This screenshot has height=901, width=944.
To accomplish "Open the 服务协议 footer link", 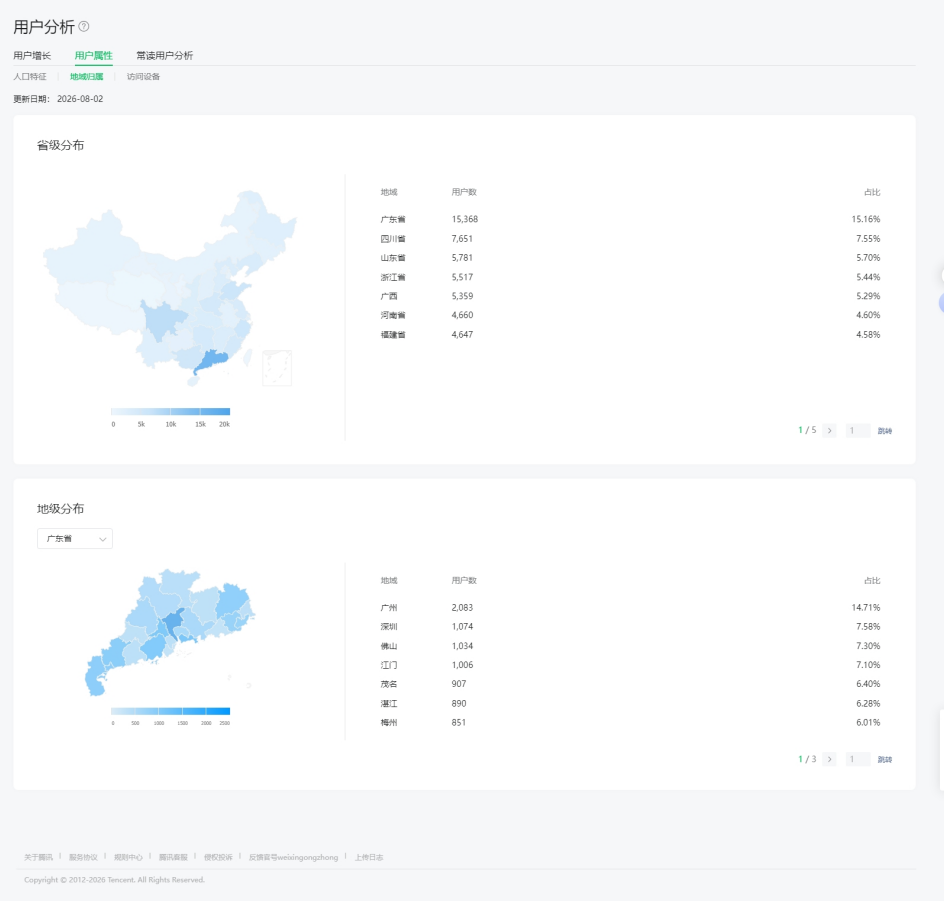I will point(83,857).
